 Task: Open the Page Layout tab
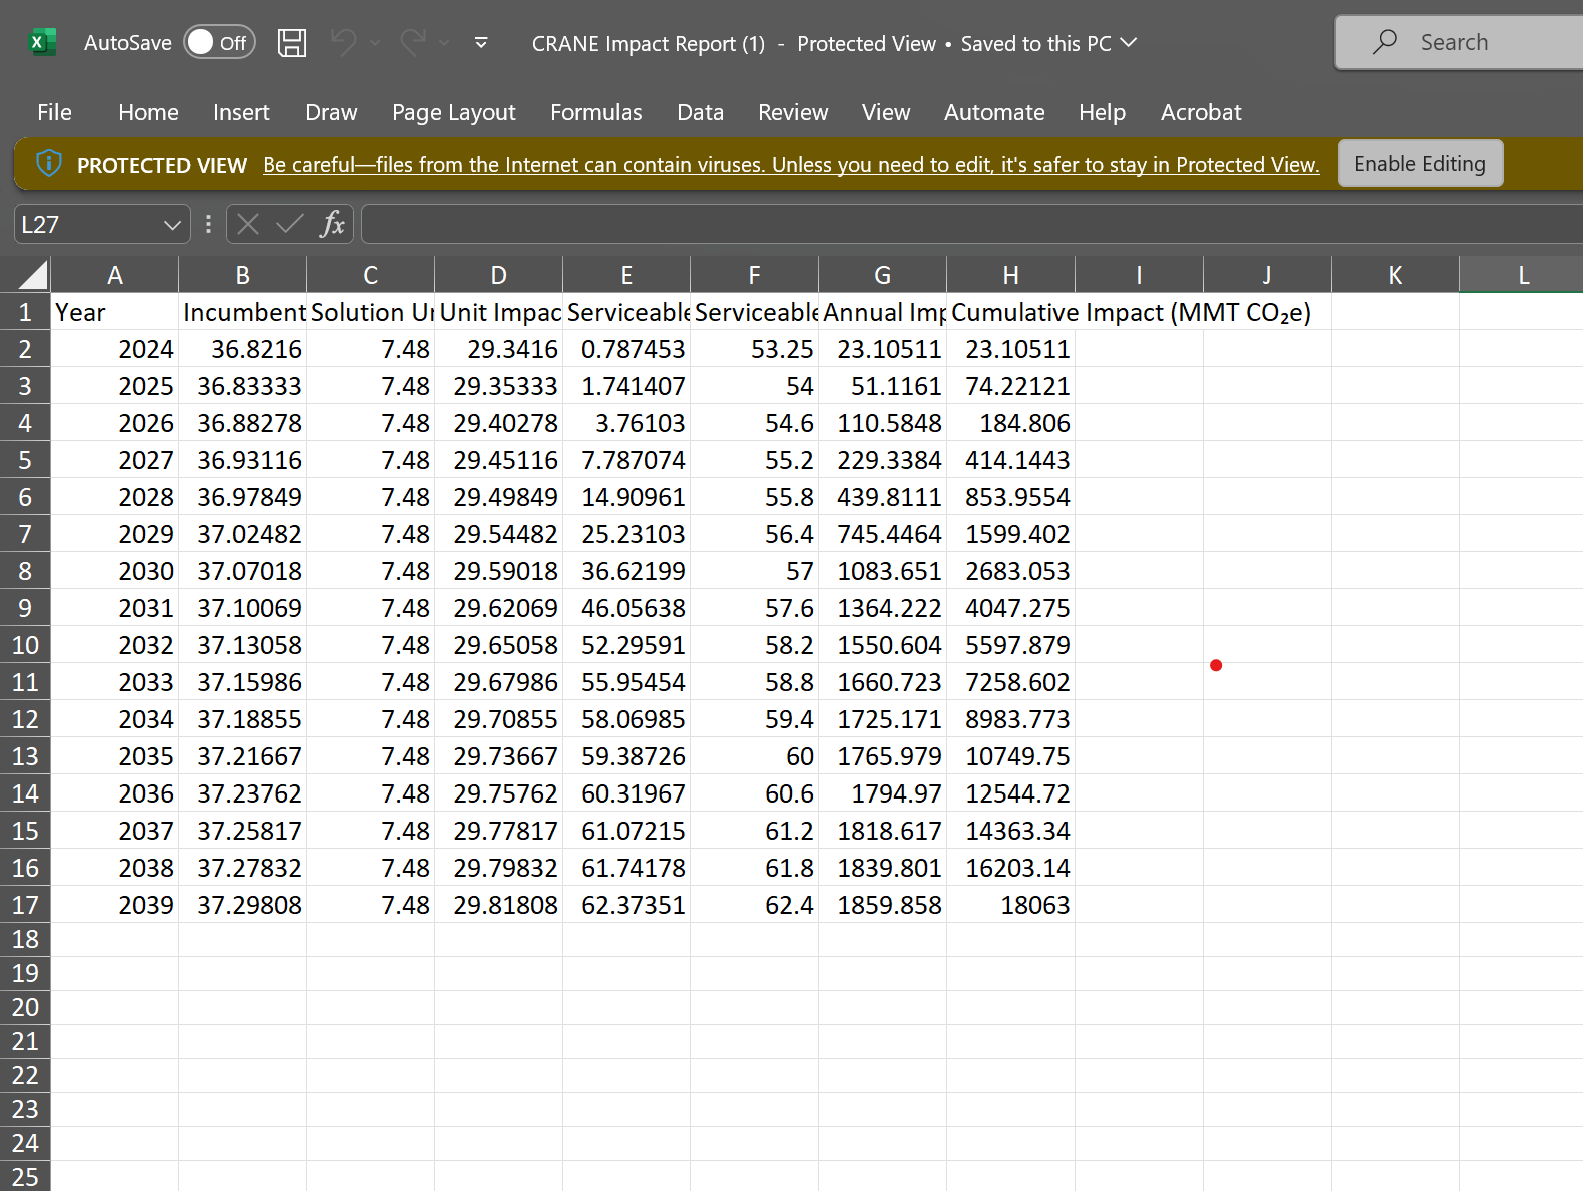coord(454,112)
